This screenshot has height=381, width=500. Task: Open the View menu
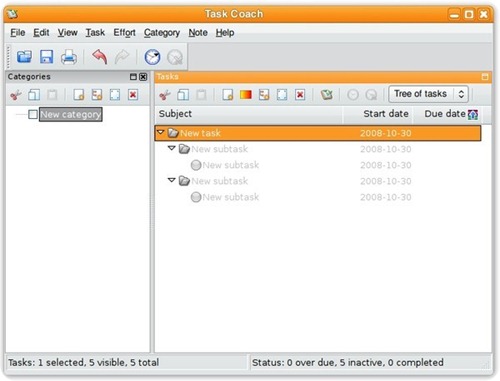point(67,33)
